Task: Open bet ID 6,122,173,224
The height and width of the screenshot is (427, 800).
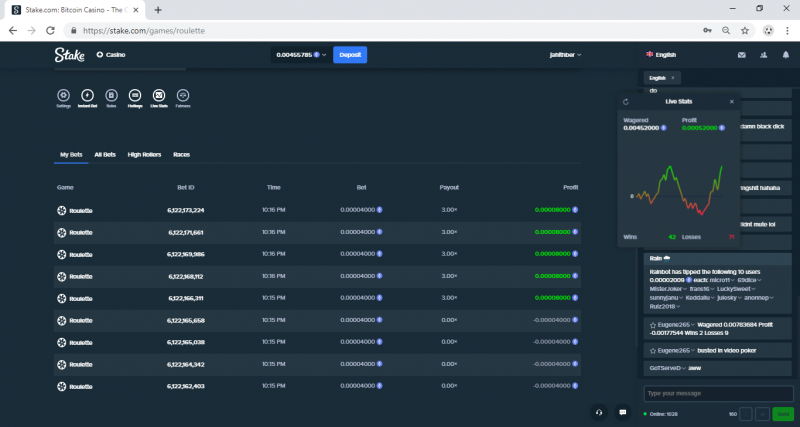Action: 186,210
